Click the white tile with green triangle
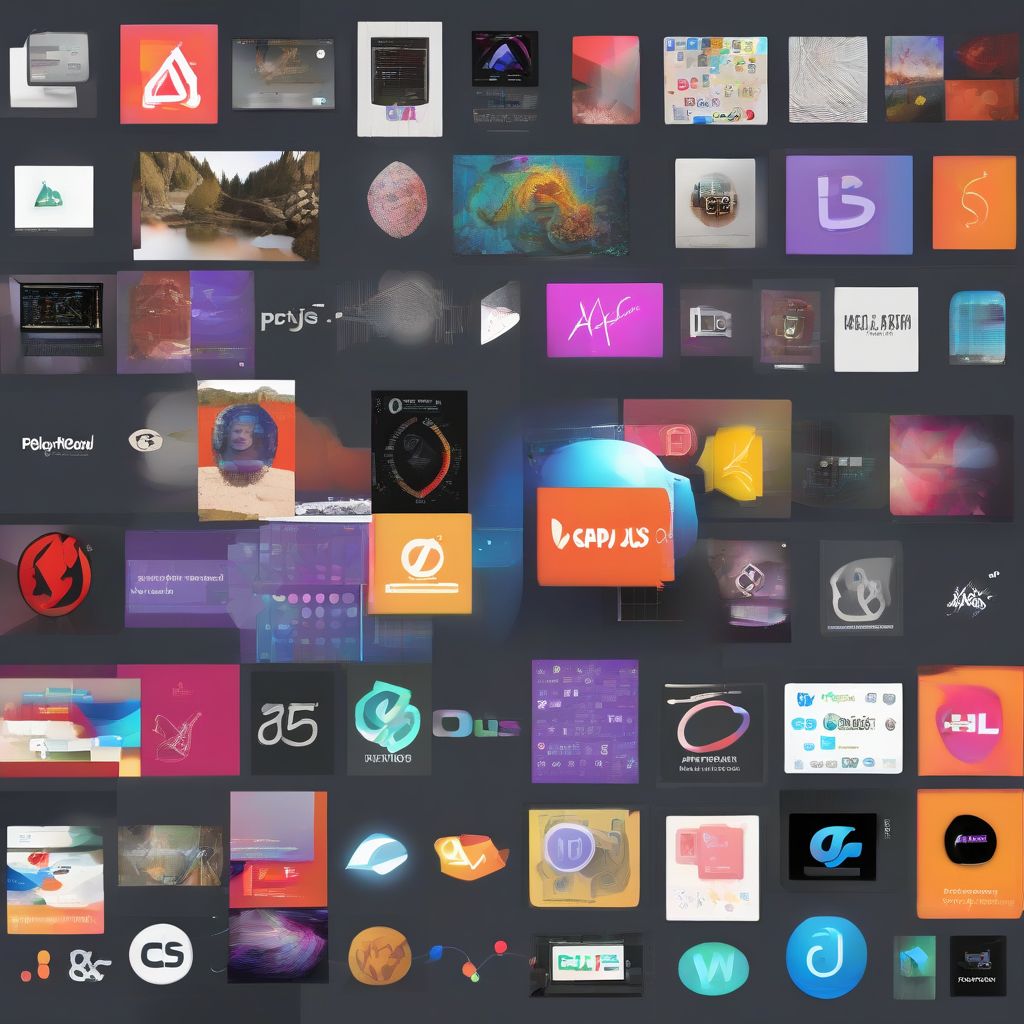The height and width of the screenshot is (1024, 1024). click(54, 197)
